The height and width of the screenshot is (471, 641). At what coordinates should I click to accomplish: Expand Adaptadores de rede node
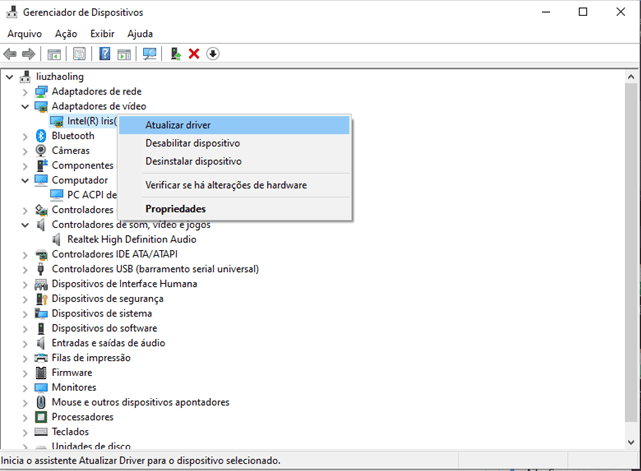pos(25,92)
